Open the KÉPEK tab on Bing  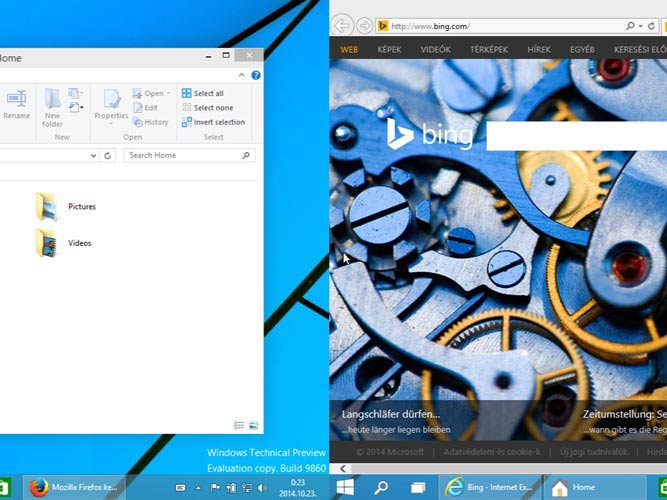389,49
